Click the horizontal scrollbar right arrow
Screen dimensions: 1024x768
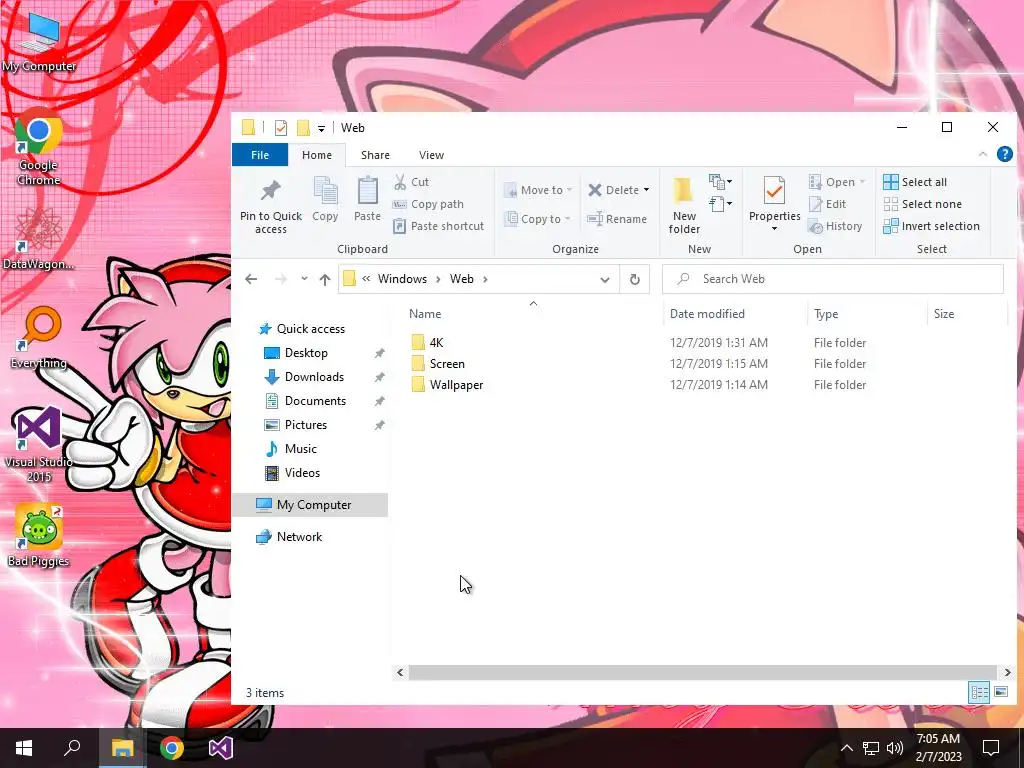[1007, 673]
